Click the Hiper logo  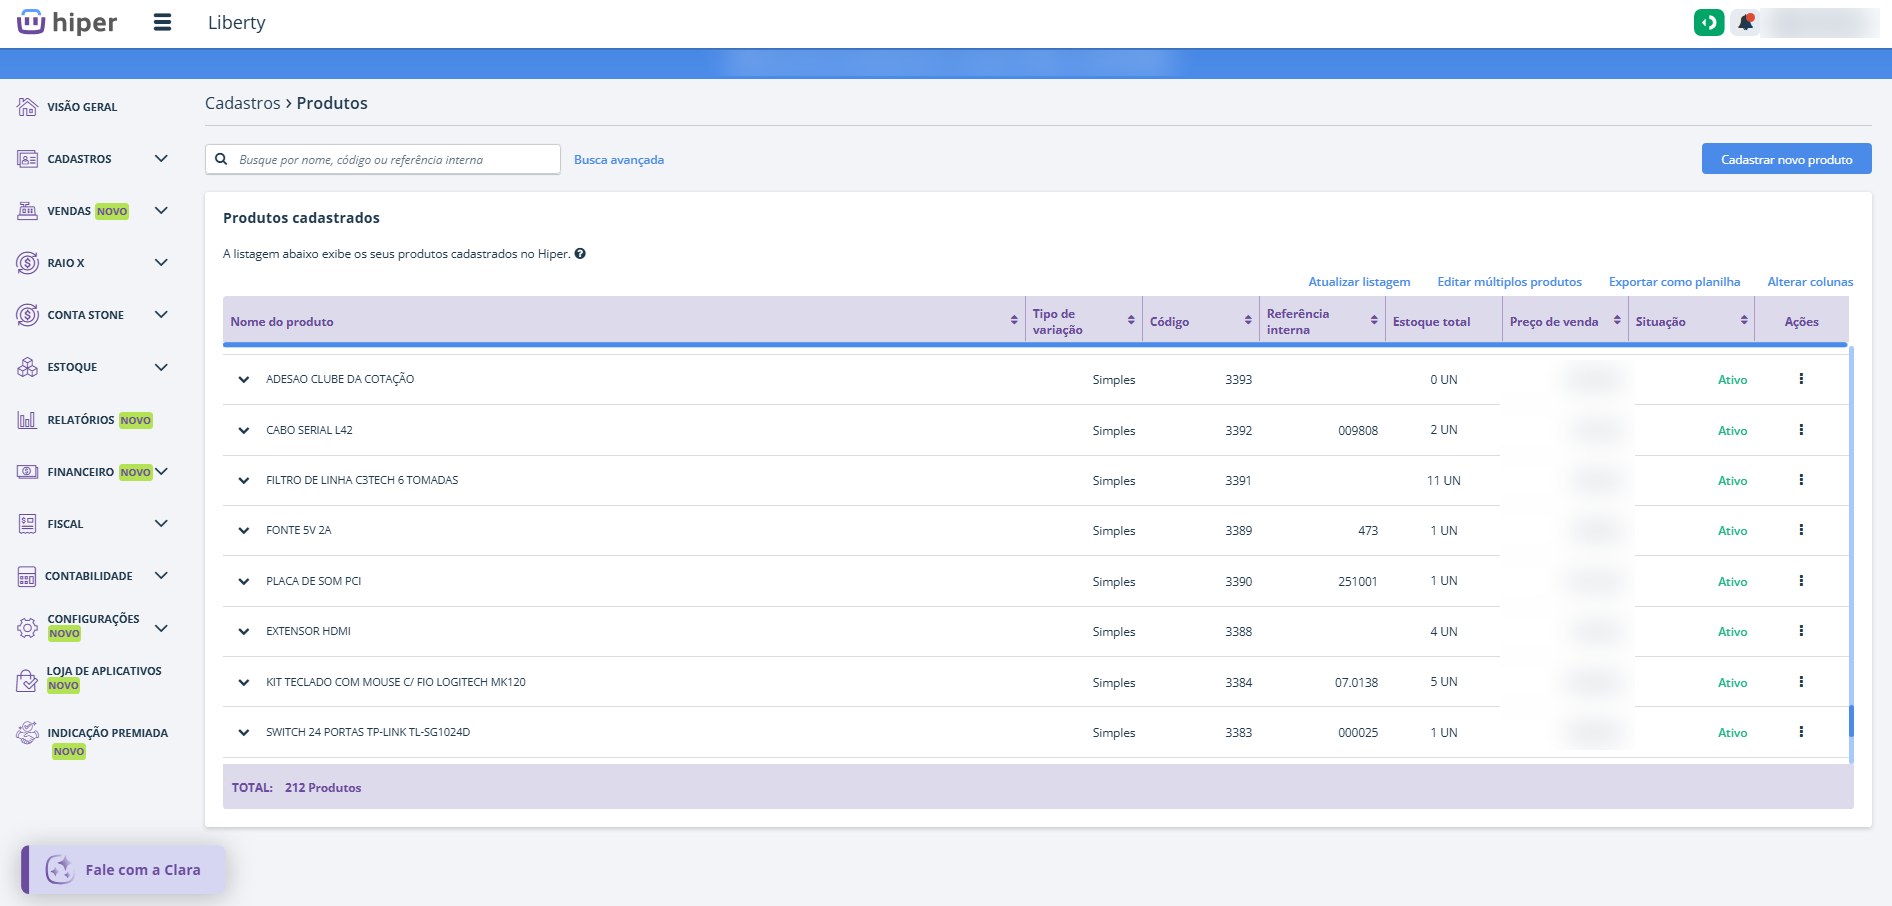click(x=67, y=22)
